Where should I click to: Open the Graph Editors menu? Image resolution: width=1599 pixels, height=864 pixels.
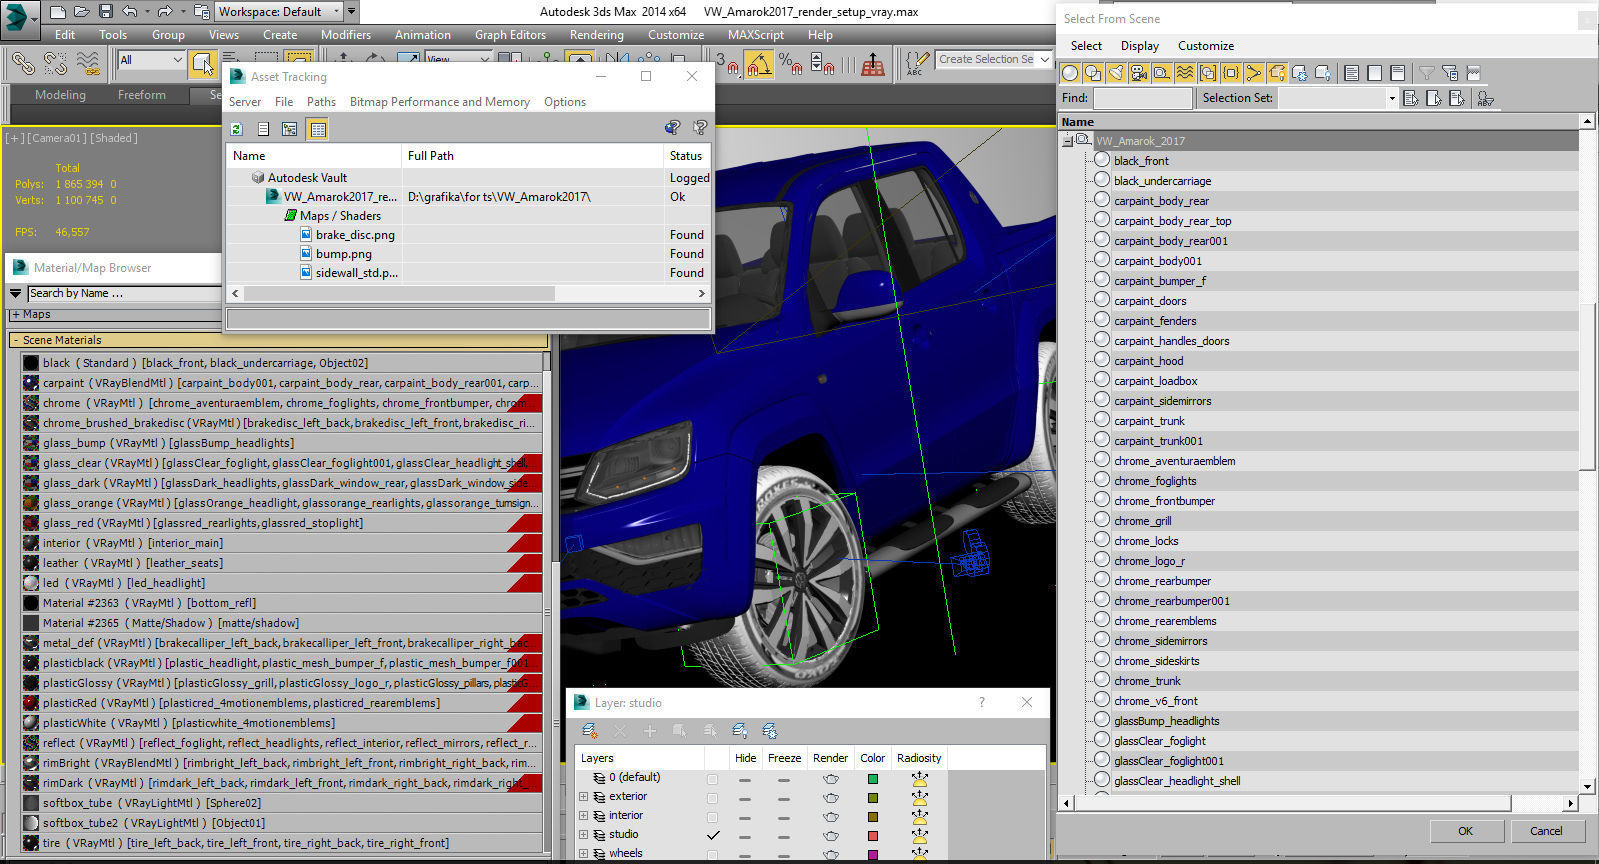[510, 34]
